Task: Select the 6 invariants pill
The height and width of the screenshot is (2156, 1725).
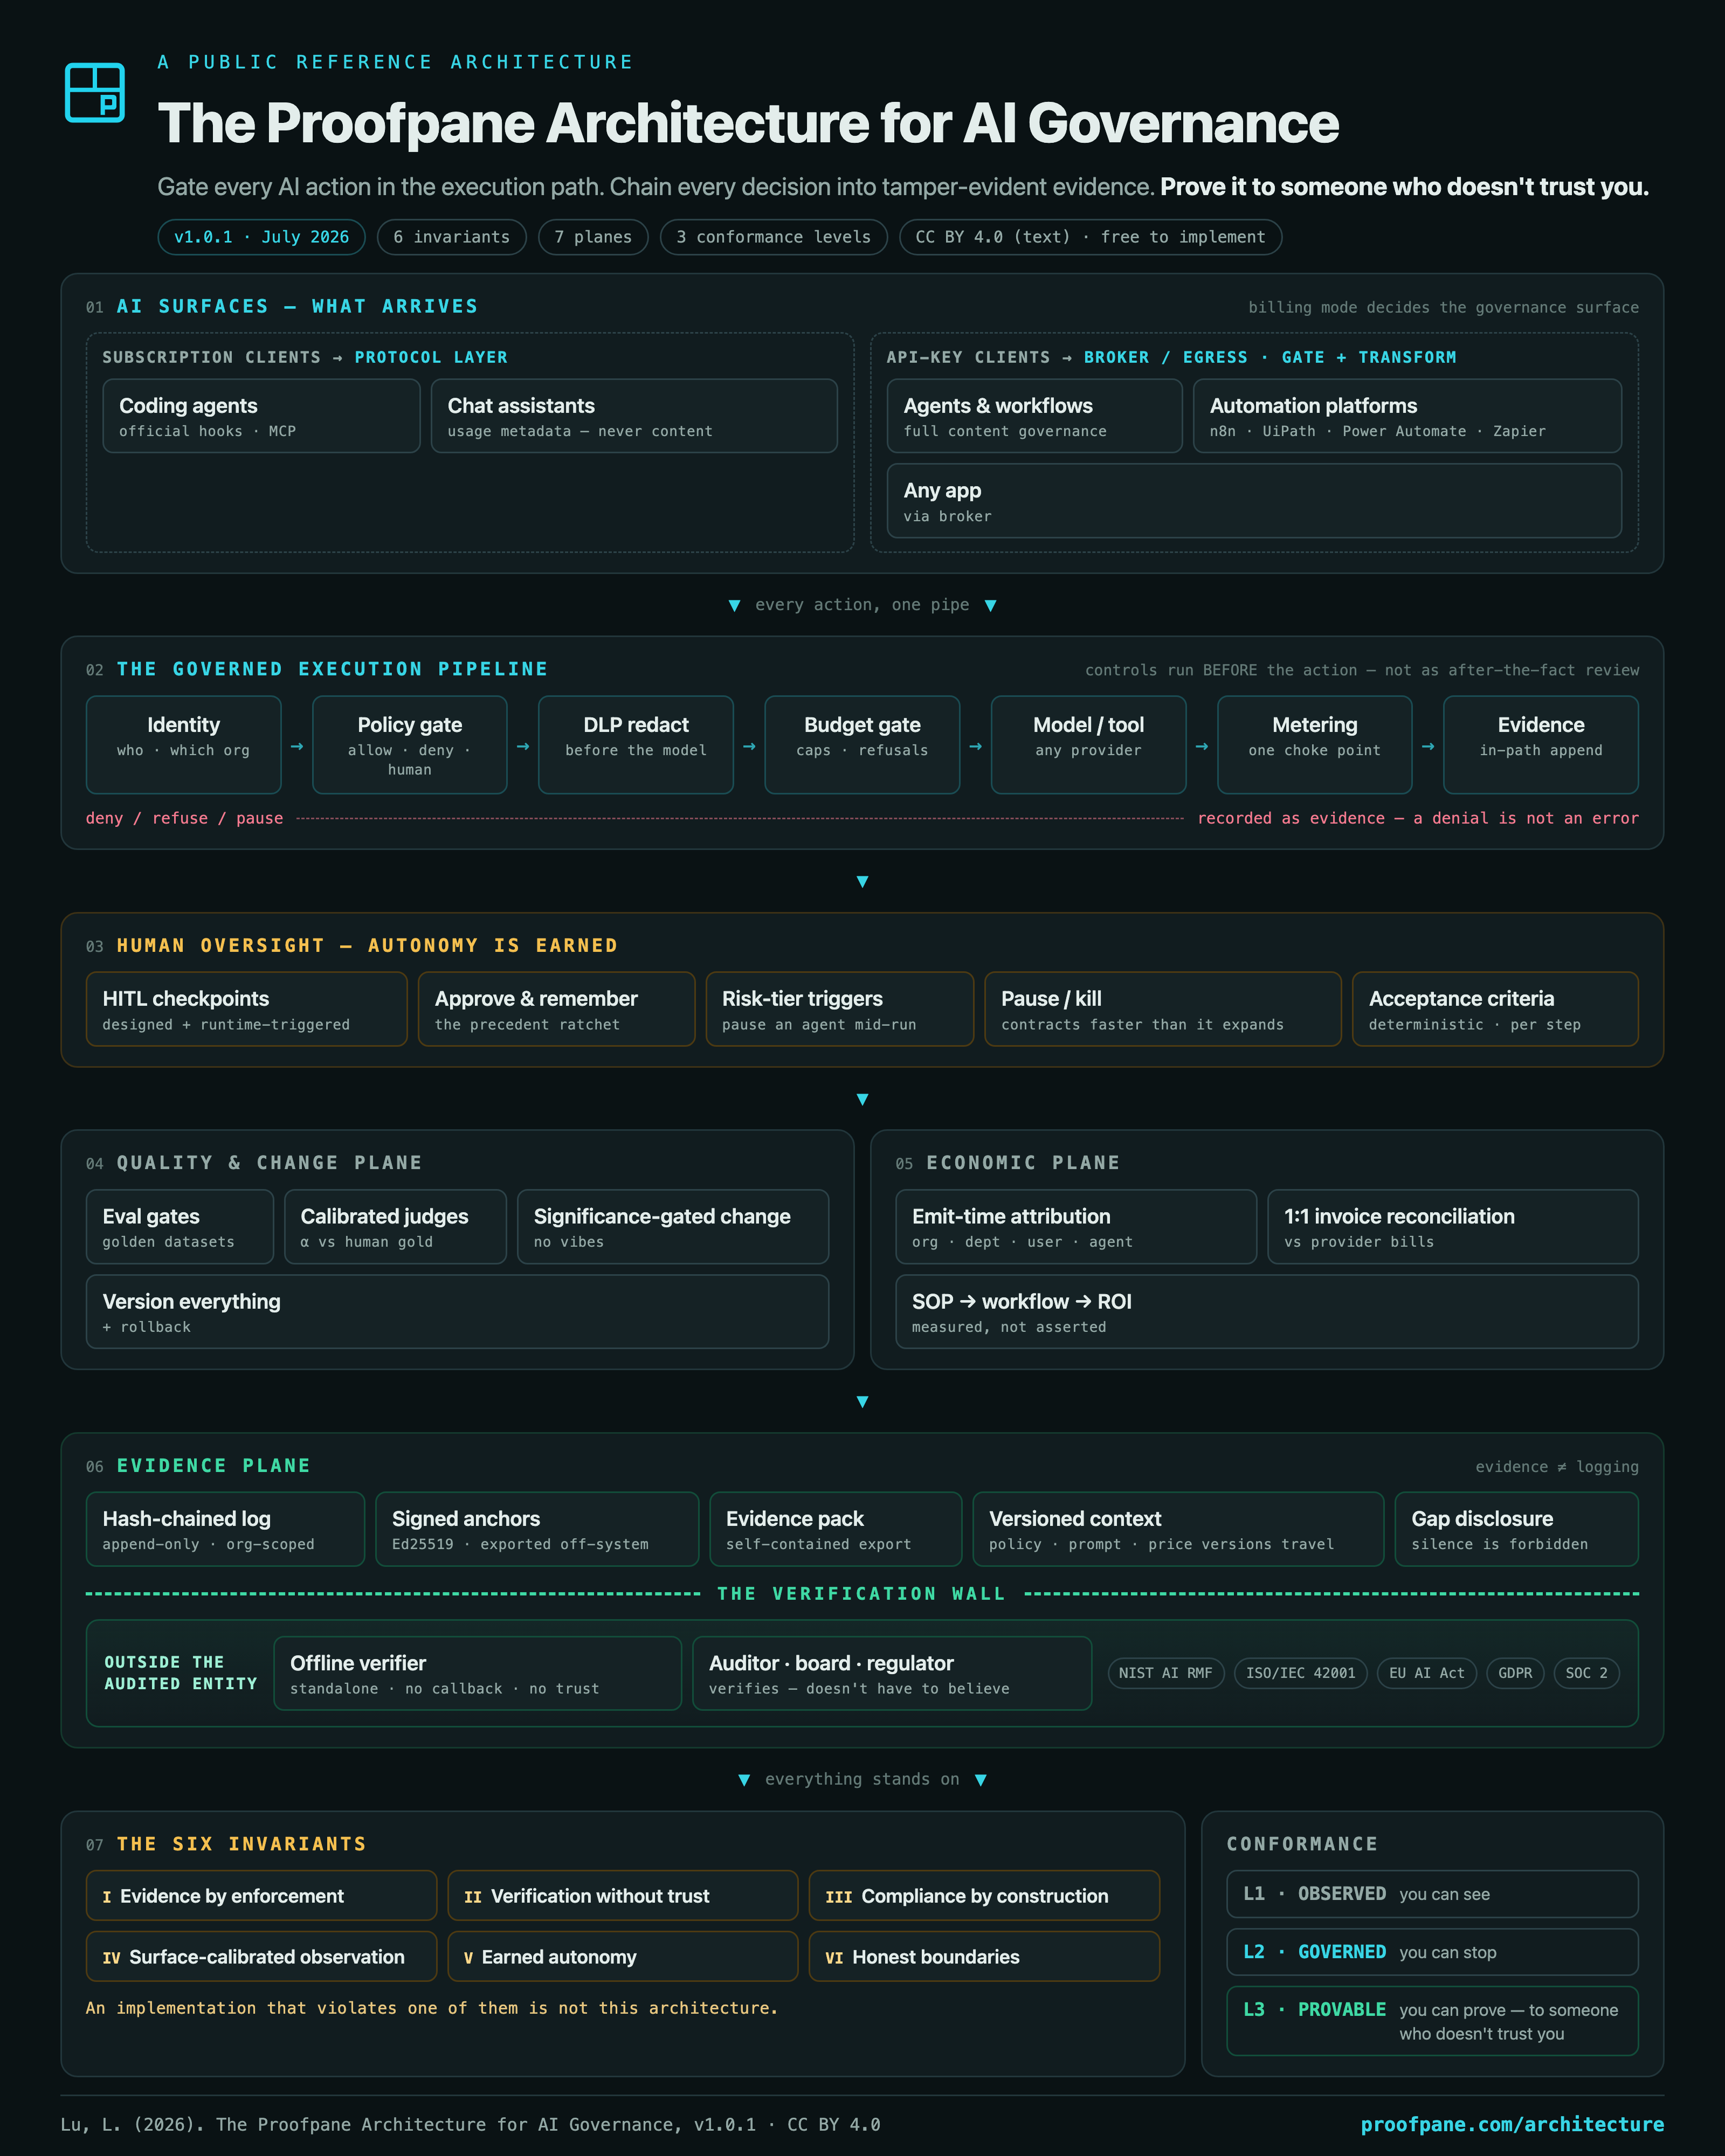Action: [x=451, y=237]
